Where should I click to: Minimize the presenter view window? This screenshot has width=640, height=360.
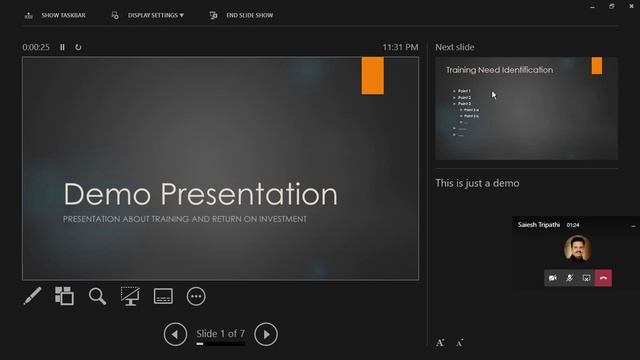(592, 7)
